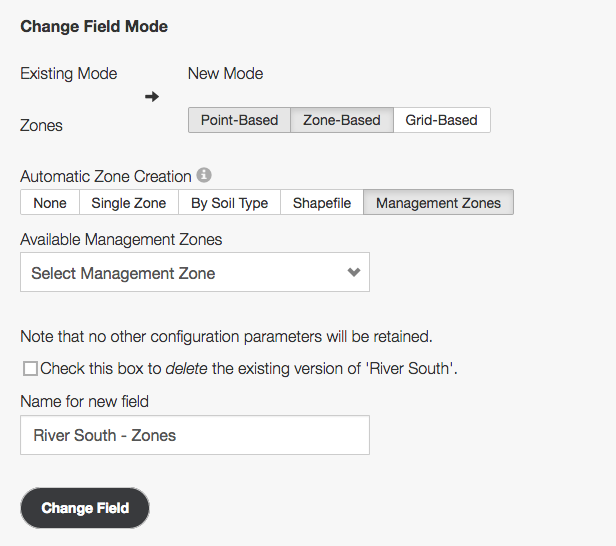Choose Shapefile zone creation option

pos(321,203)
